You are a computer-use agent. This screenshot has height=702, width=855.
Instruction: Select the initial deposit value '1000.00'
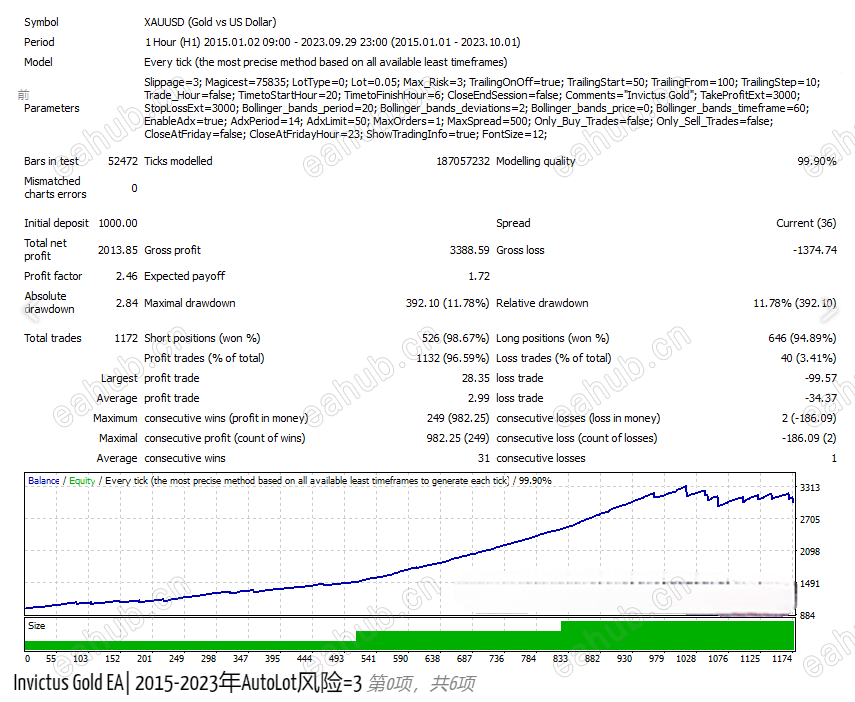[x=118, y=223]
